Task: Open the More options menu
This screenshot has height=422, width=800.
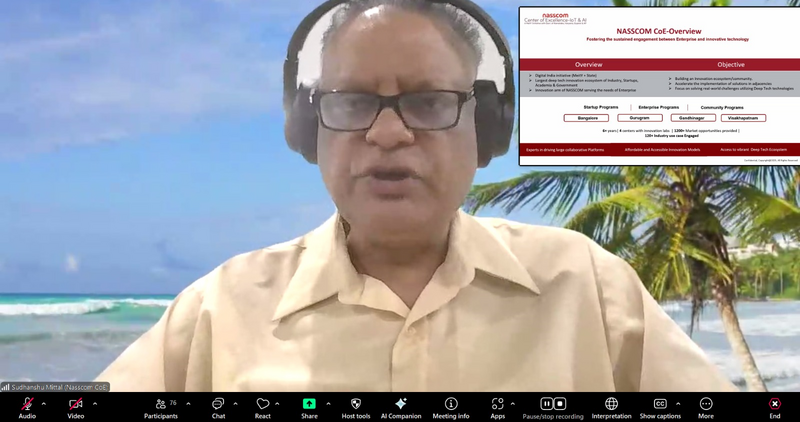Action: tap(706, 406)
